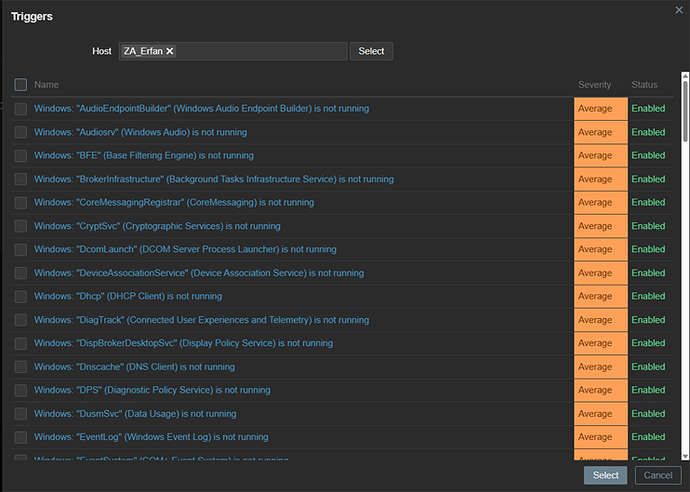Screen dimensions: 690x492
Task: Click the trigger list vertical scrollbar thumb
Action: pos(685,111)
